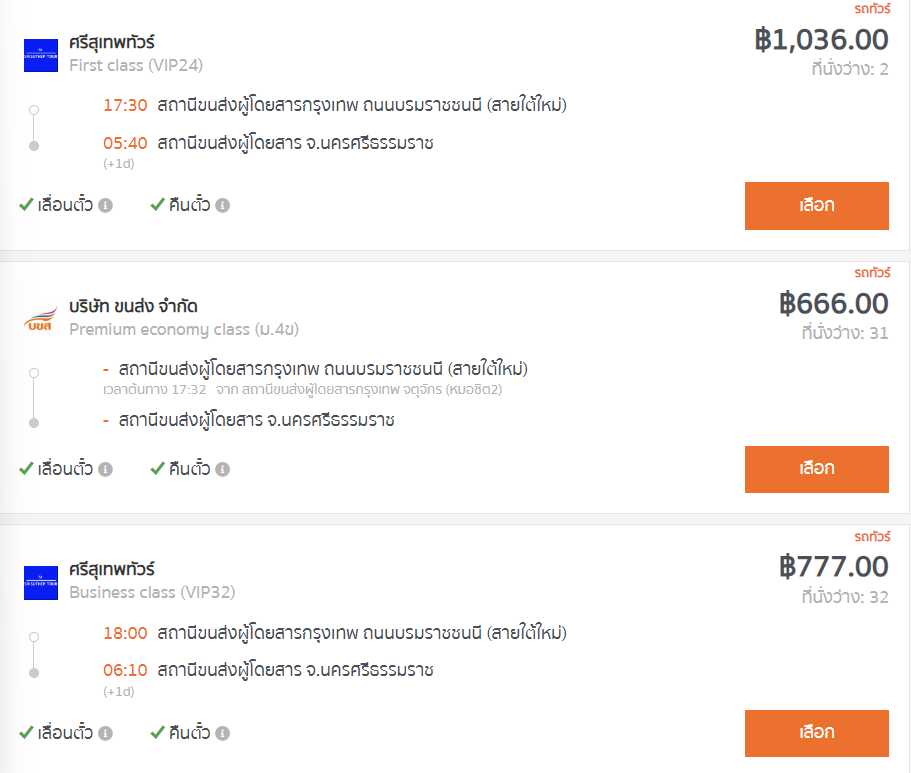Image resolution: width=911 pixels, height=773 pixels.
Task: Click the รถทัวร์ label above ฿1,036.00
Action: tap(872, 9)
